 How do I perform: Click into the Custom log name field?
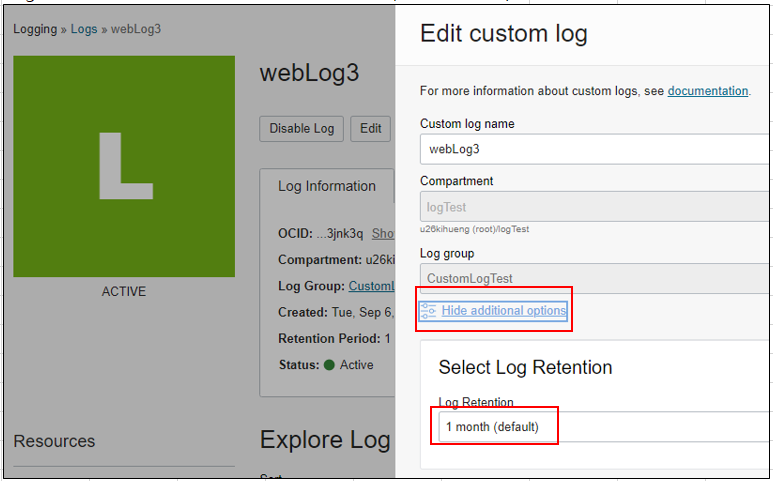(594, 149)
